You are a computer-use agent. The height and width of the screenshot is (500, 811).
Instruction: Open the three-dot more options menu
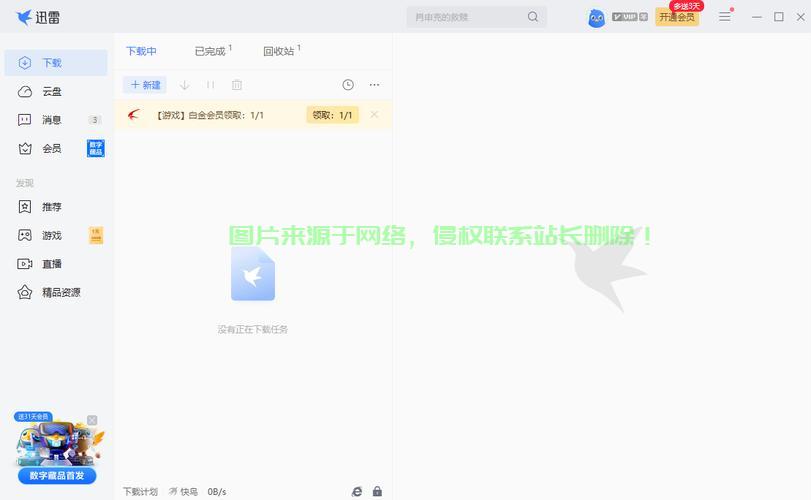pos(374,85)
